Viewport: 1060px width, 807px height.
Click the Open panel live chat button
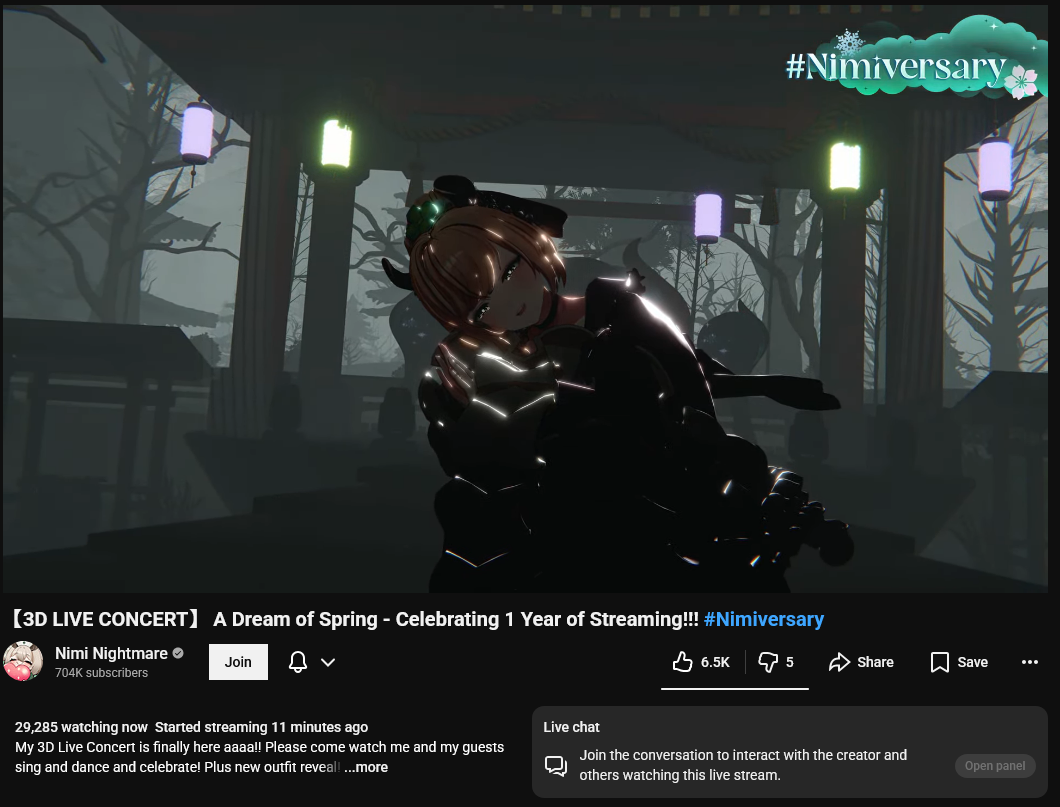(x=995, y=766)
